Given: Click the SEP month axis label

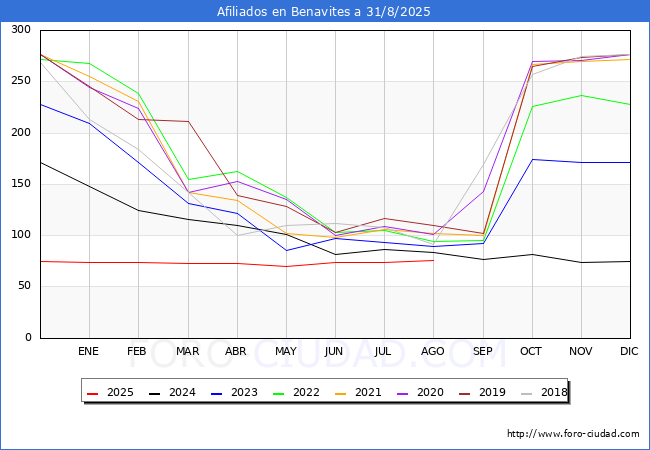Looking at the screenshot, I should [483, 351].
